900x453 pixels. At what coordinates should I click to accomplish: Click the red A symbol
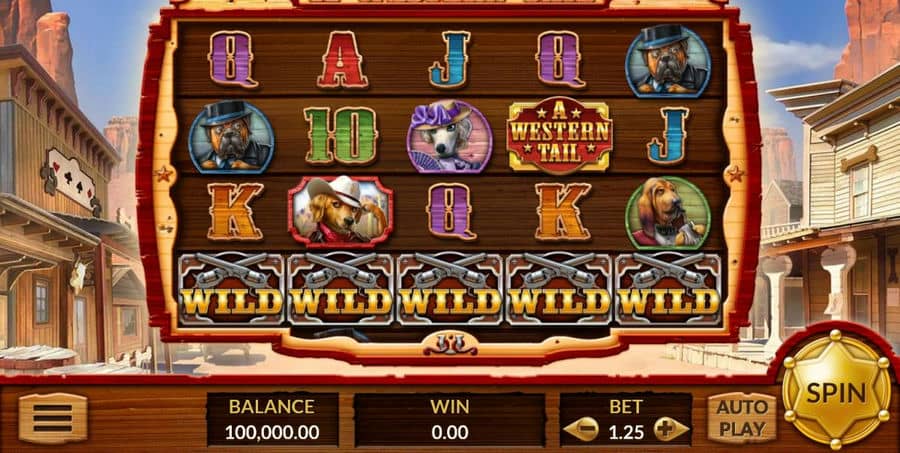pyautogui.click(x=342, y=60)
